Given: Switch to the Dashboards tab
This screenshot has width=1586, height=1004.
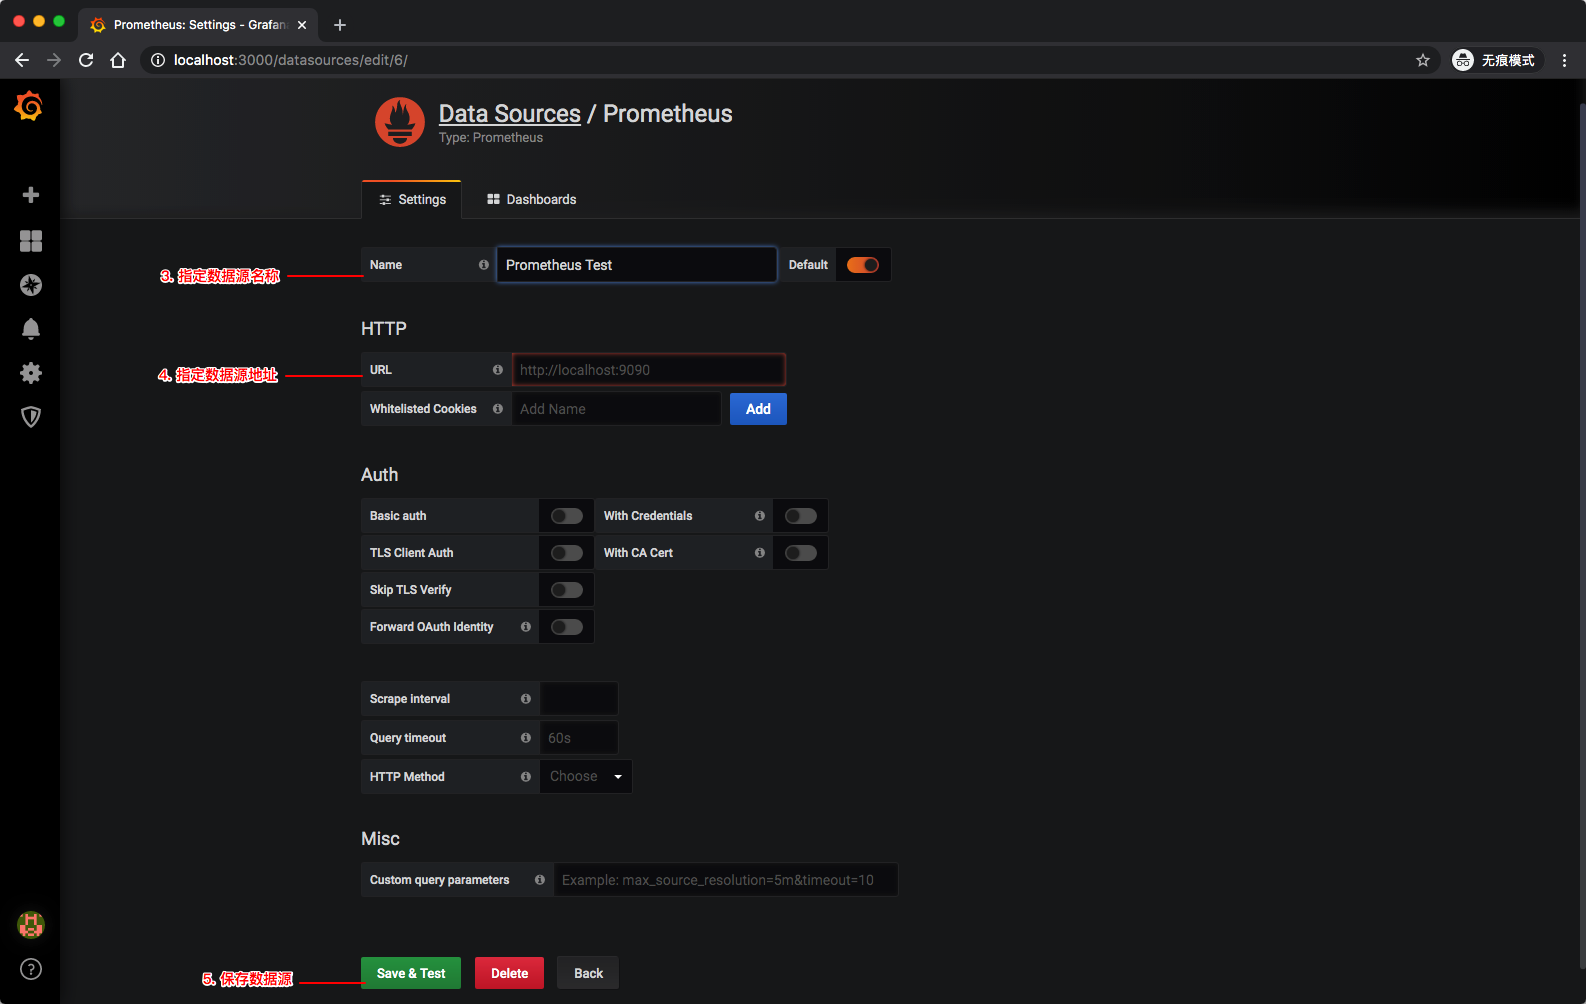Looking at the screenshot, I should 531,200.
